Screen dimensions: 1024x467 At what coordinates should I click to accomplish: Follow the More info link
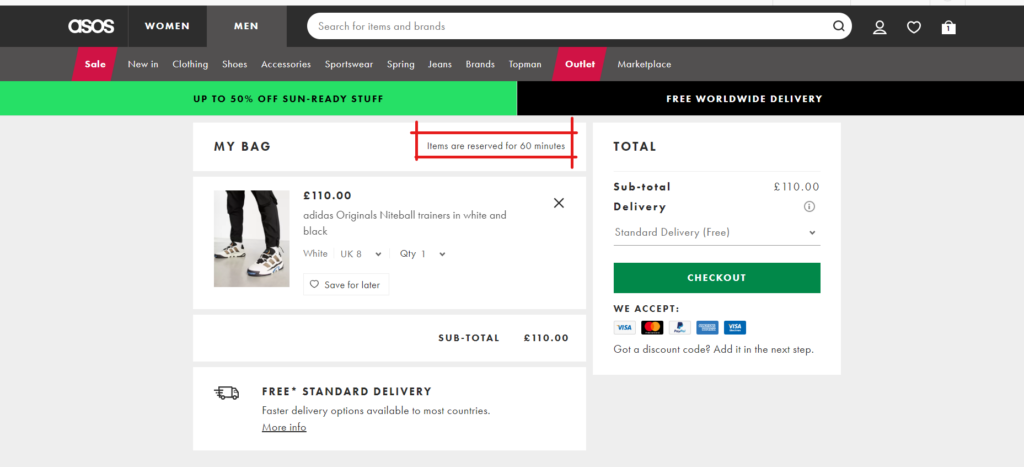(284, 427)
